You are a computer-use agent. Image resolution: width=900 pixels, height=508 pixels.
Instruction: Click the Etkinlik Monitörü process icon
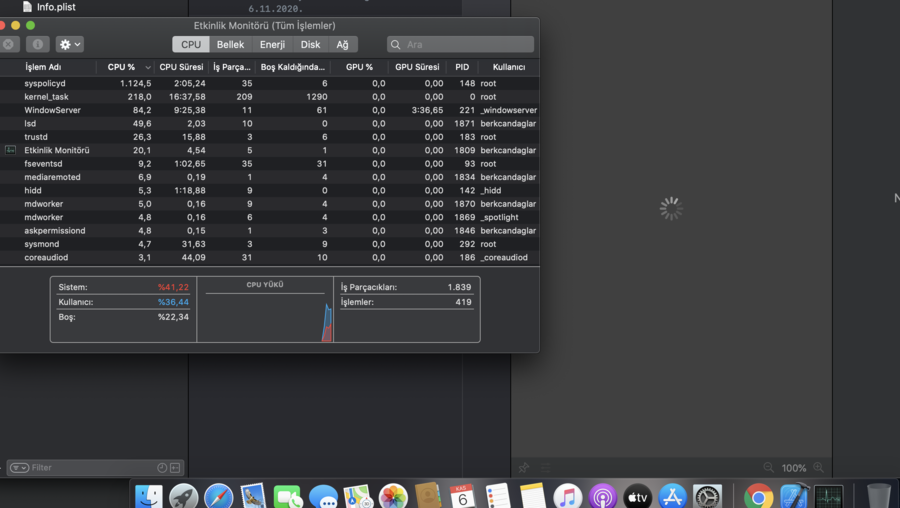[11, 150]
